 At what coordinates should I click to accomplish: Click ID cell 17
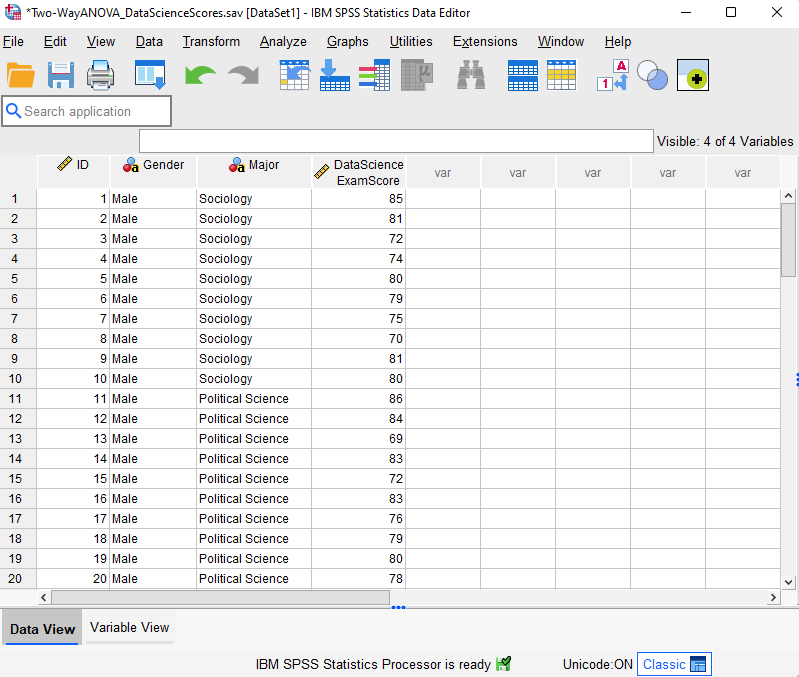click(73, 519)
